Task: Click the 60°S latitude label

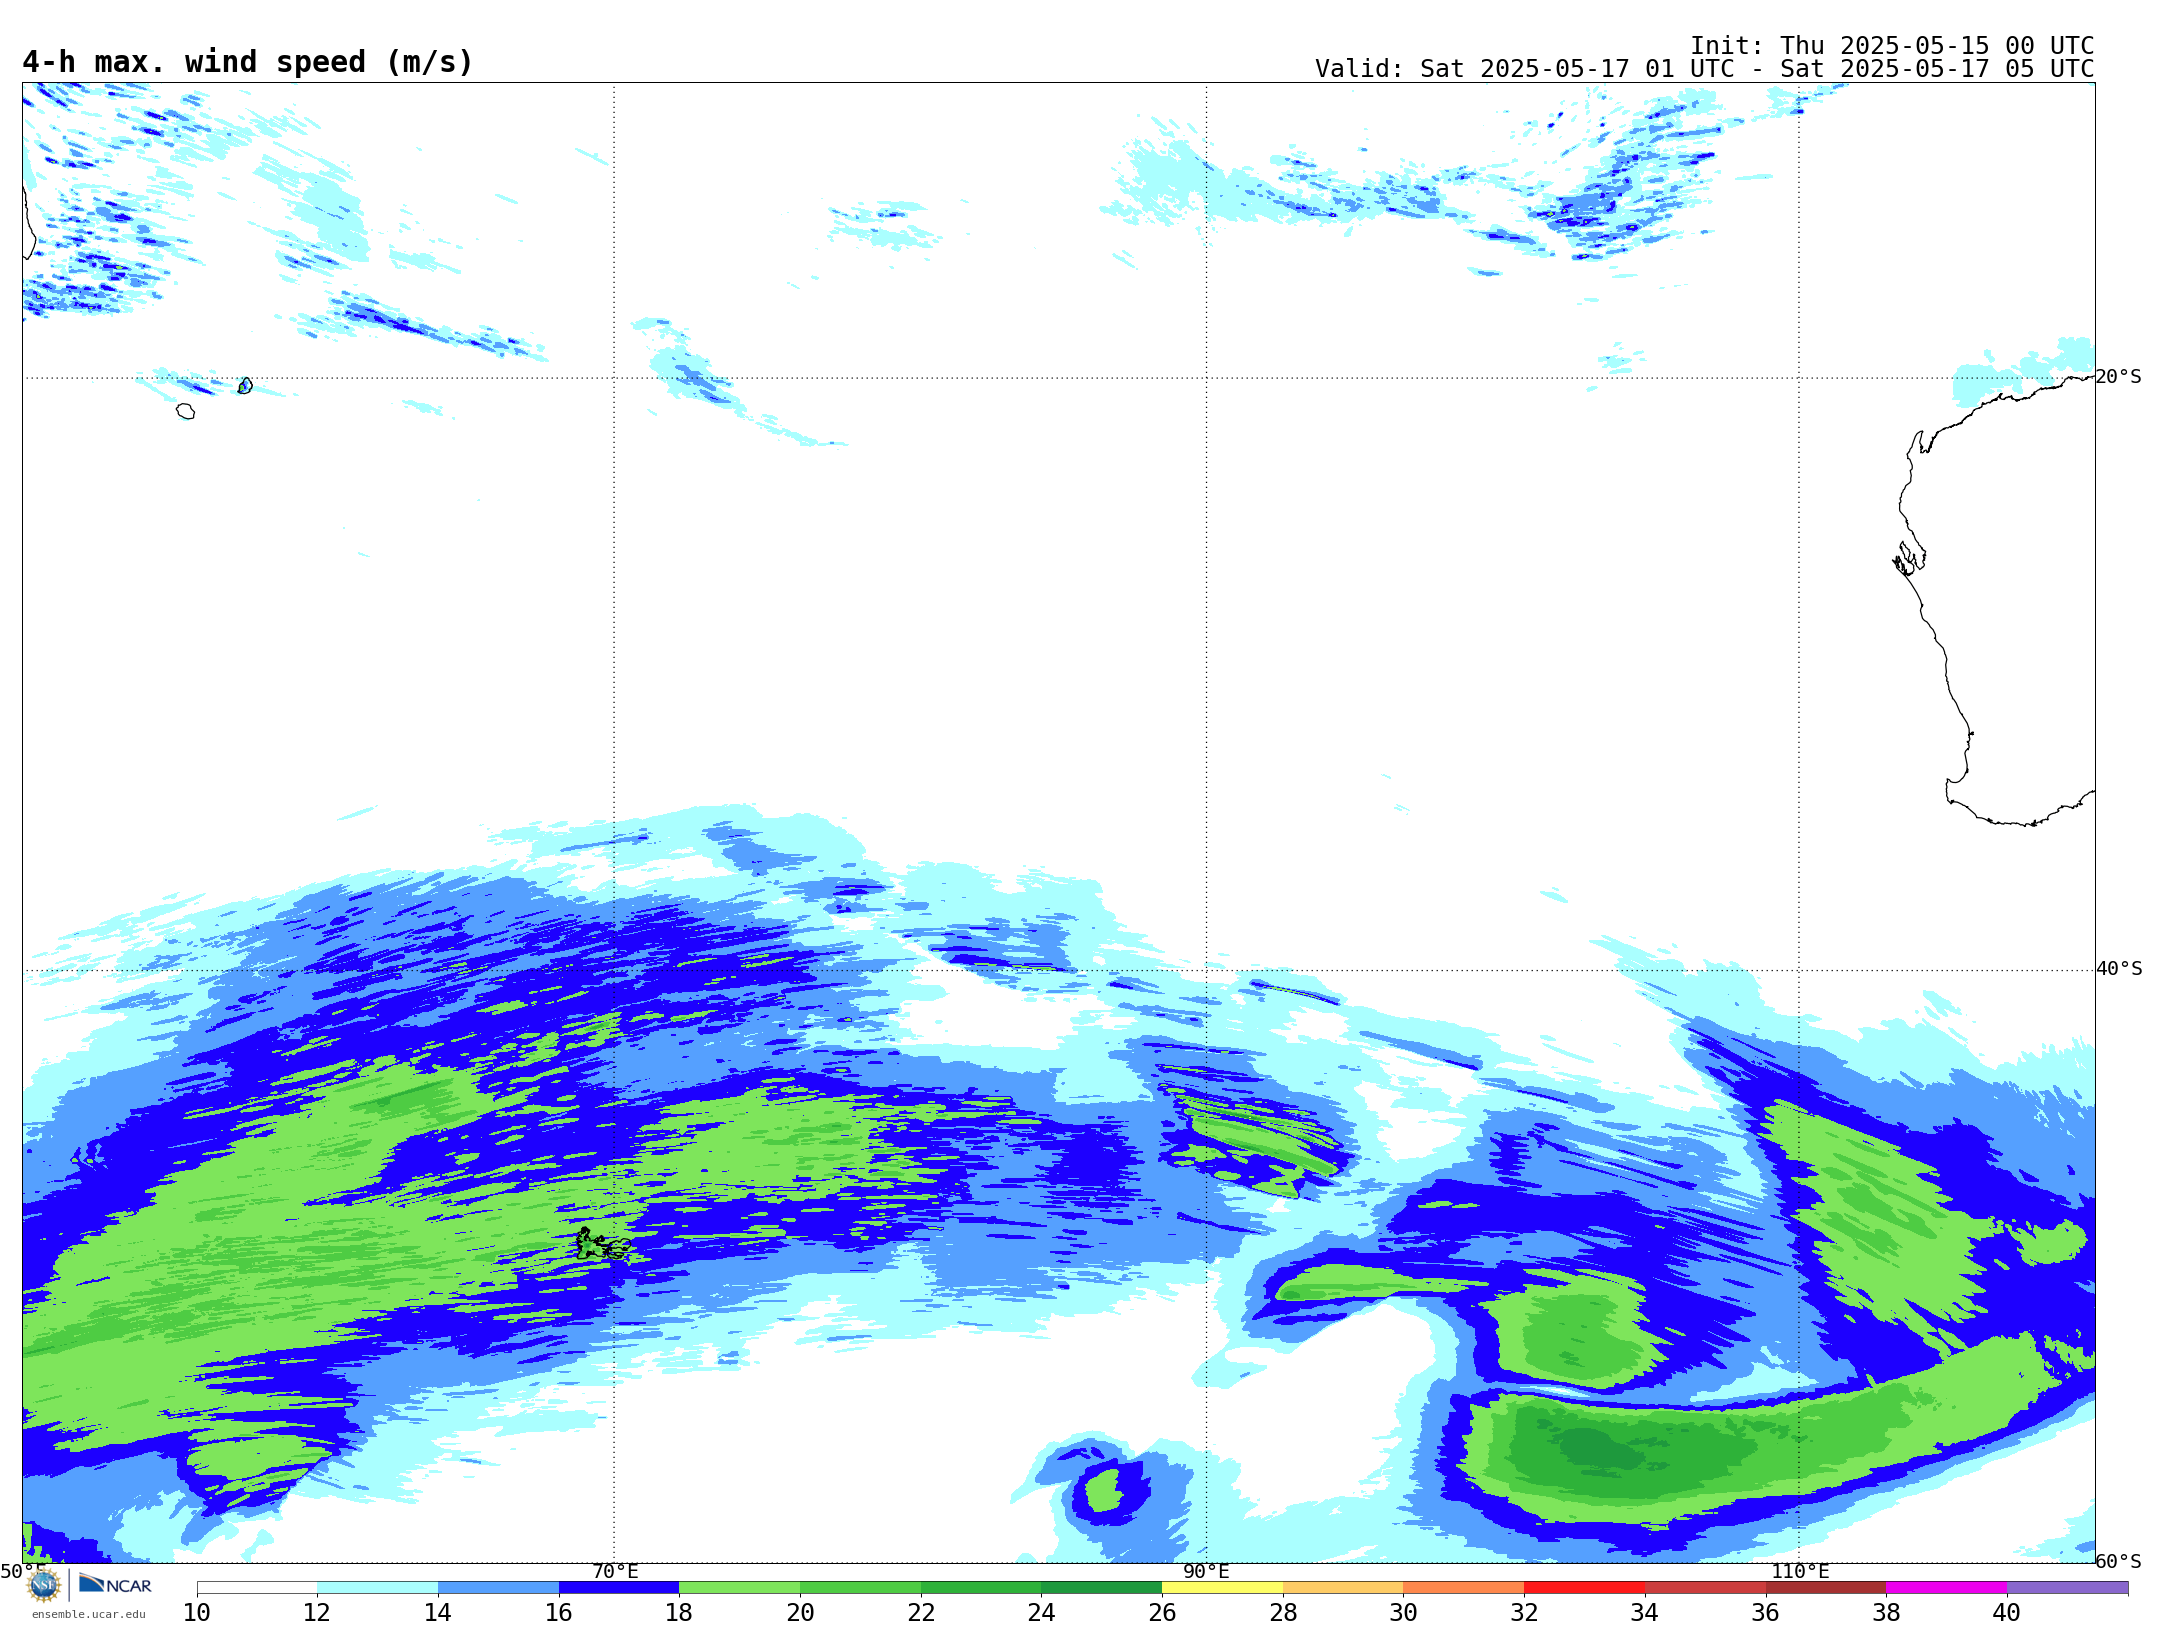Action: (2118, 1561)
